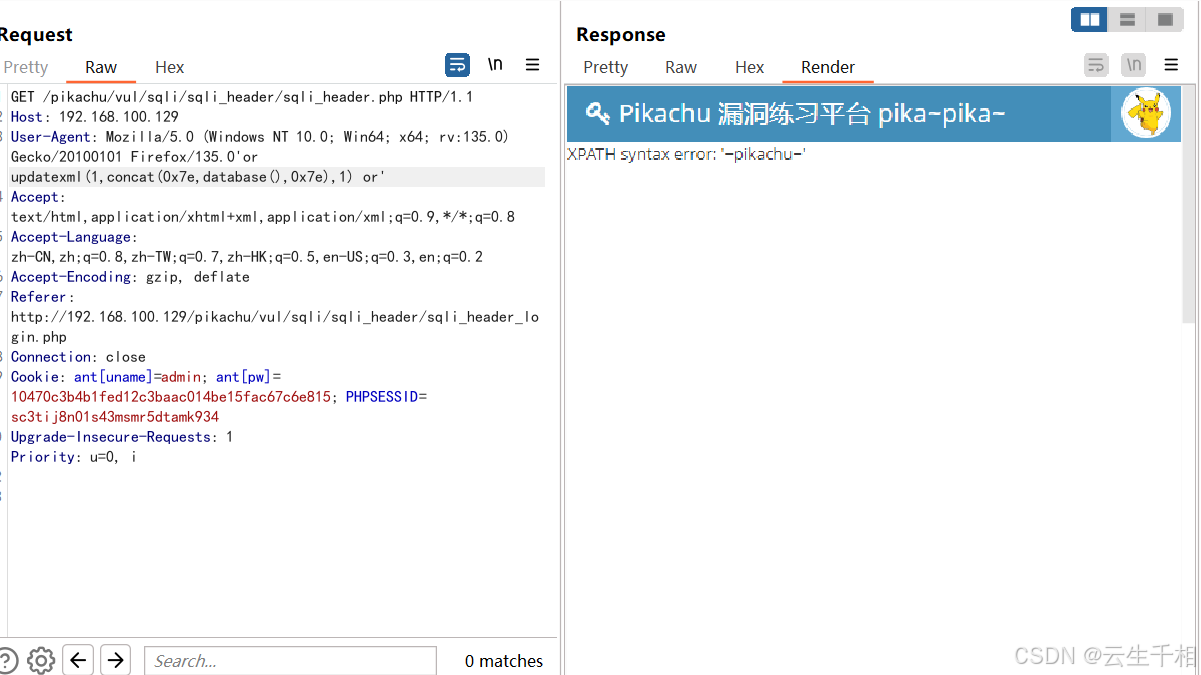Screen dimensions: 1201x675
Task: Click the Accept-Encoding: gzip, deflate line
Action: [x=130, y=277]
